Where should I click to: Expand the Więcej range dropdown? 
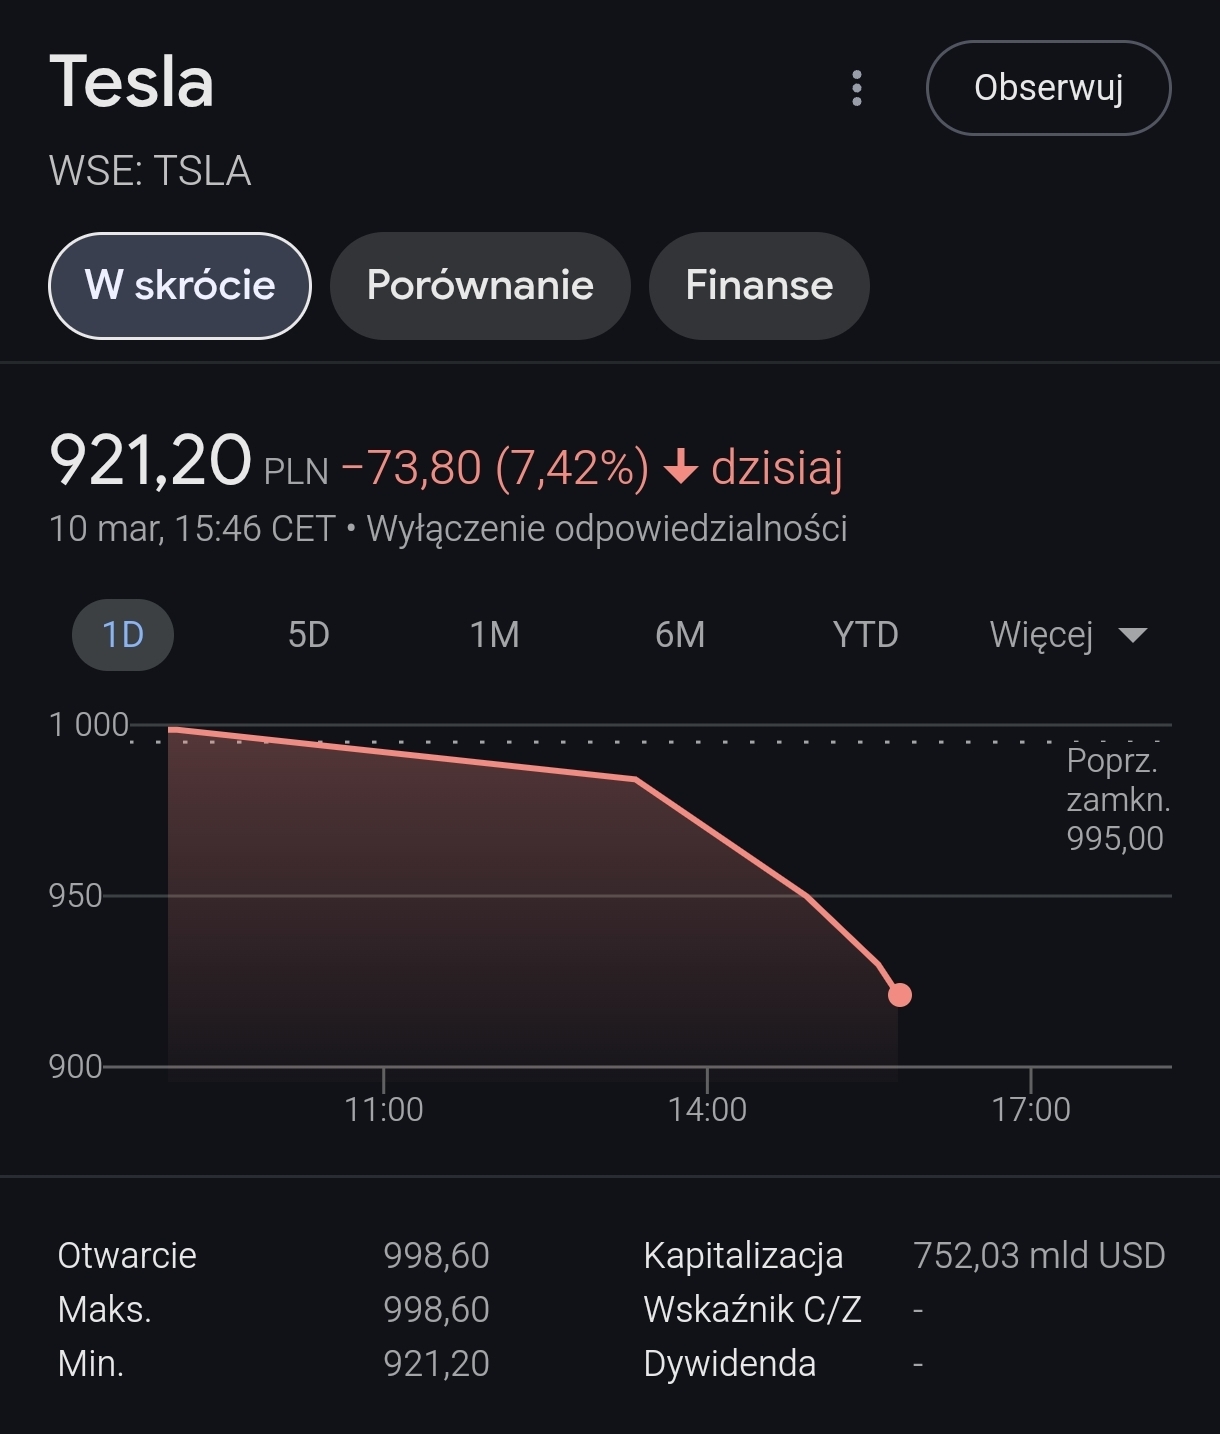pos(1042,635)
